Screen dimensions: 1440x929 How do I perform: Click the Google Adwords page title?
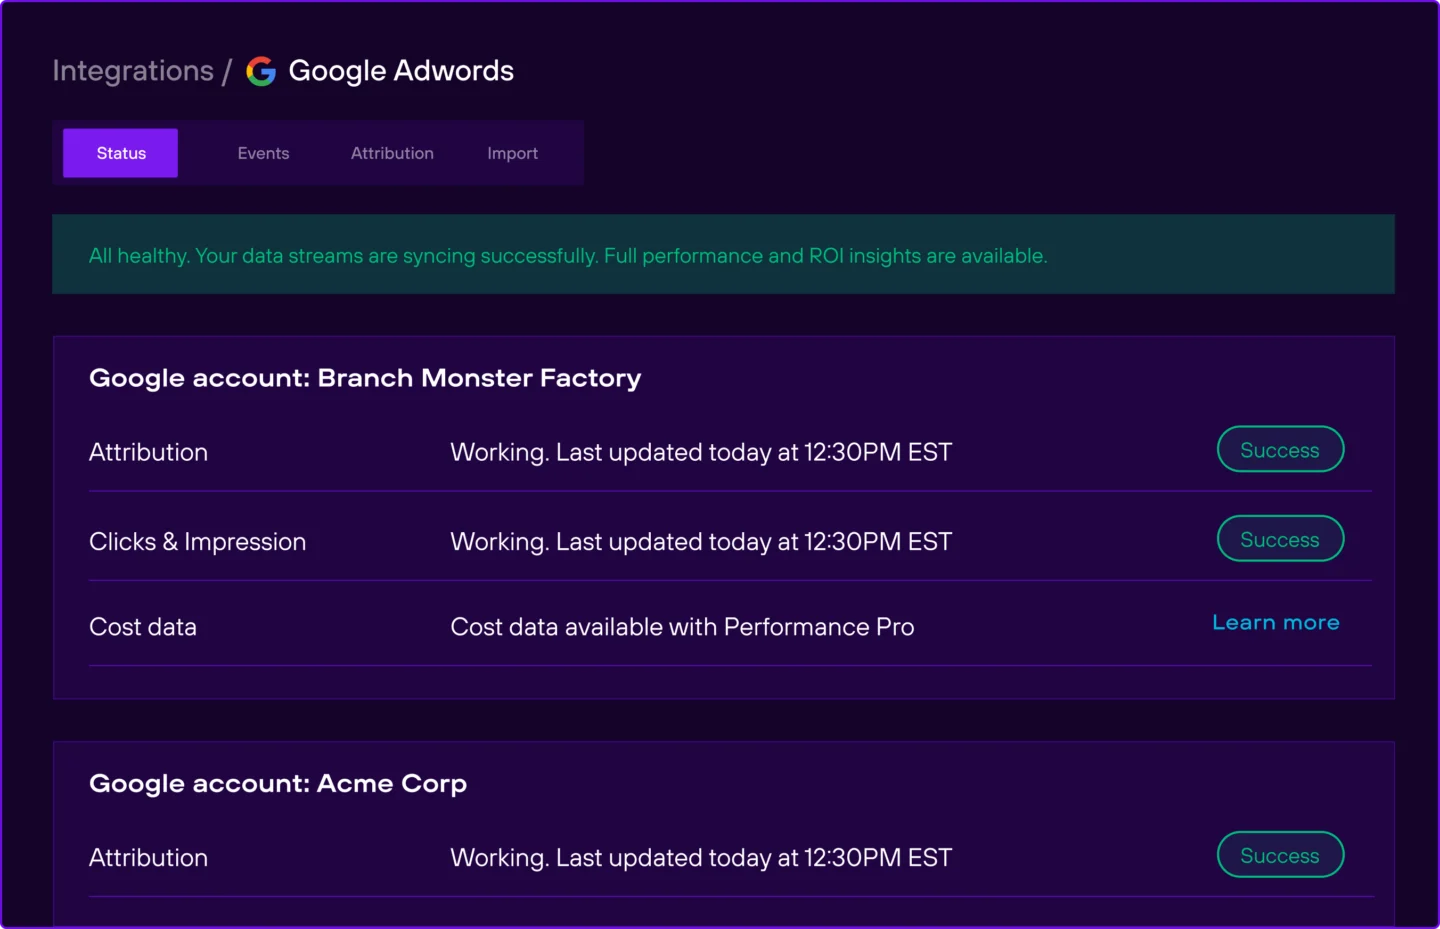tap(401, 71)
